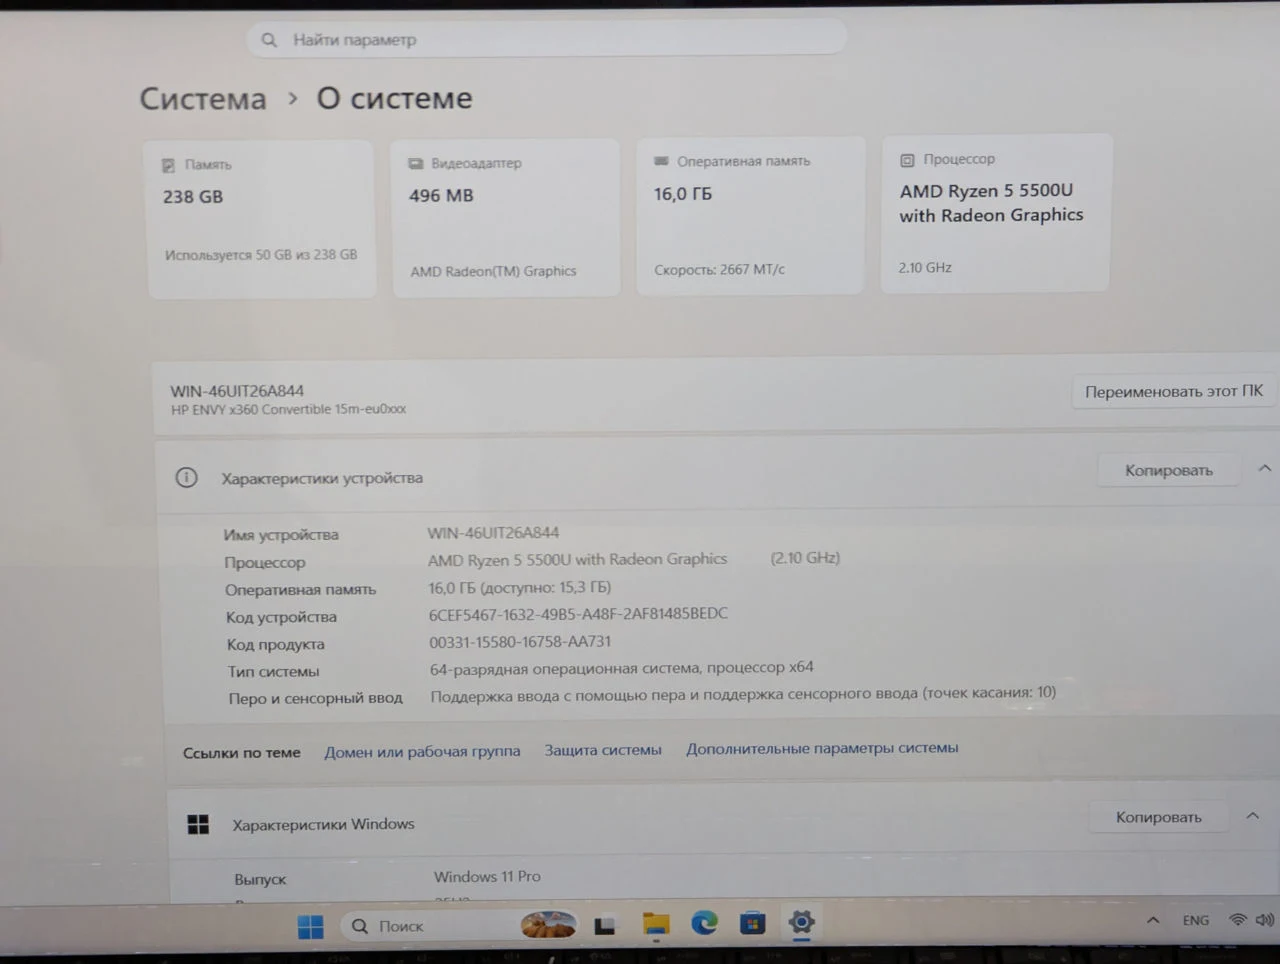Click the search highlight image in taskbar search

pyautogui.click(x=548, y=925)
